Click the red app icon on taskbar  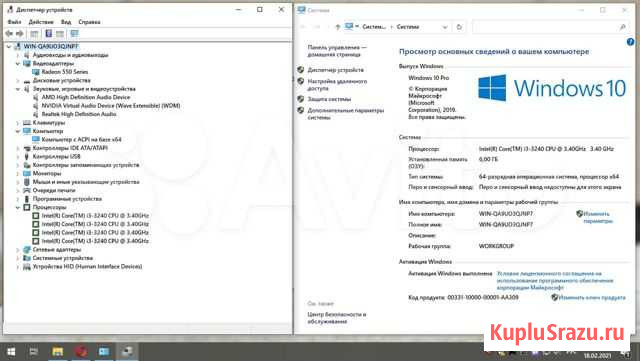click(x=81, y=352)
